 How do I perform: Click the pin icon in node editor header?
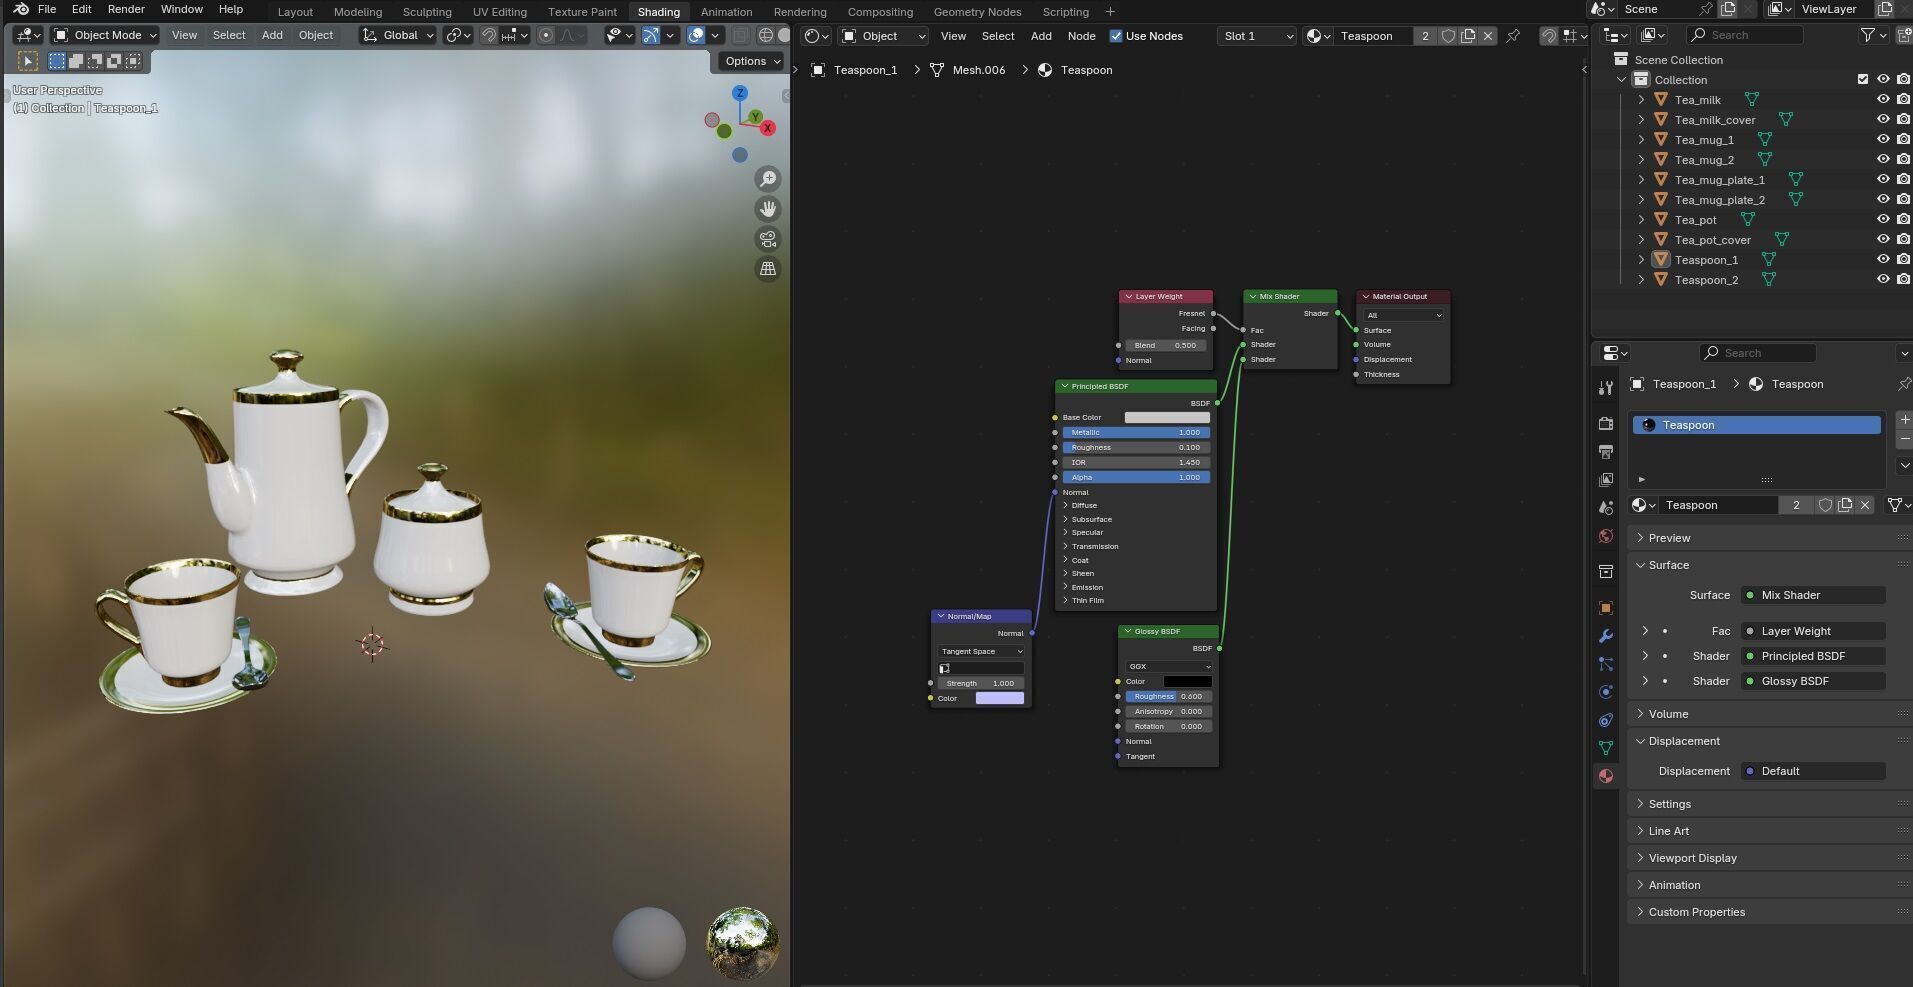pos(1513,36)
